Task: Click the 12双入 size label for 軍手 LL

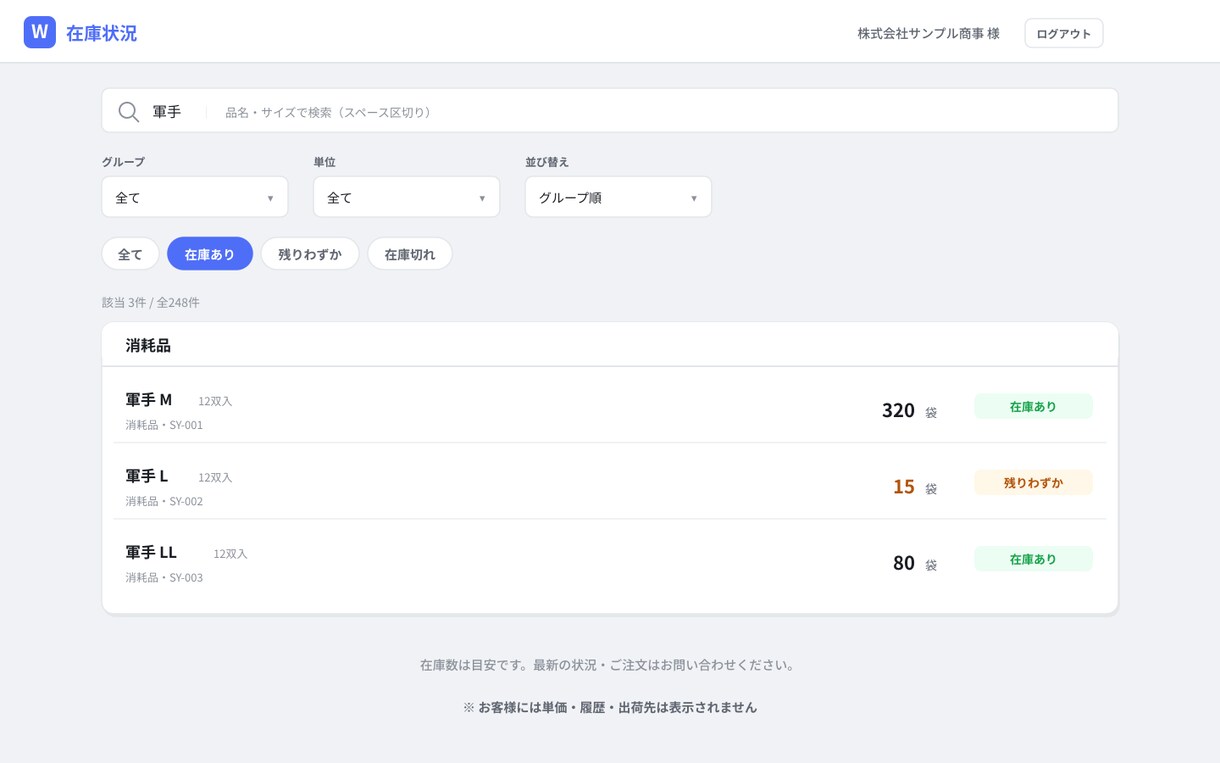Action: pos(230,554)
